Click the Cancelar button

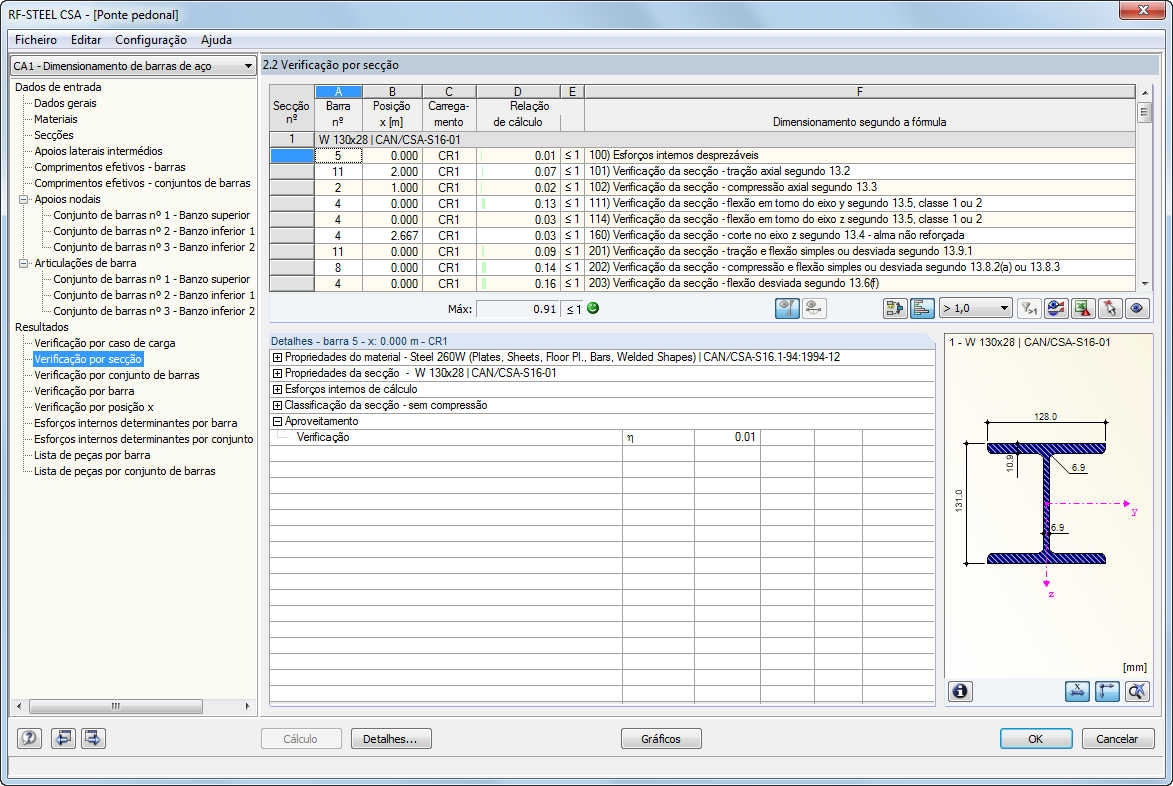(x=1118, y=739)
